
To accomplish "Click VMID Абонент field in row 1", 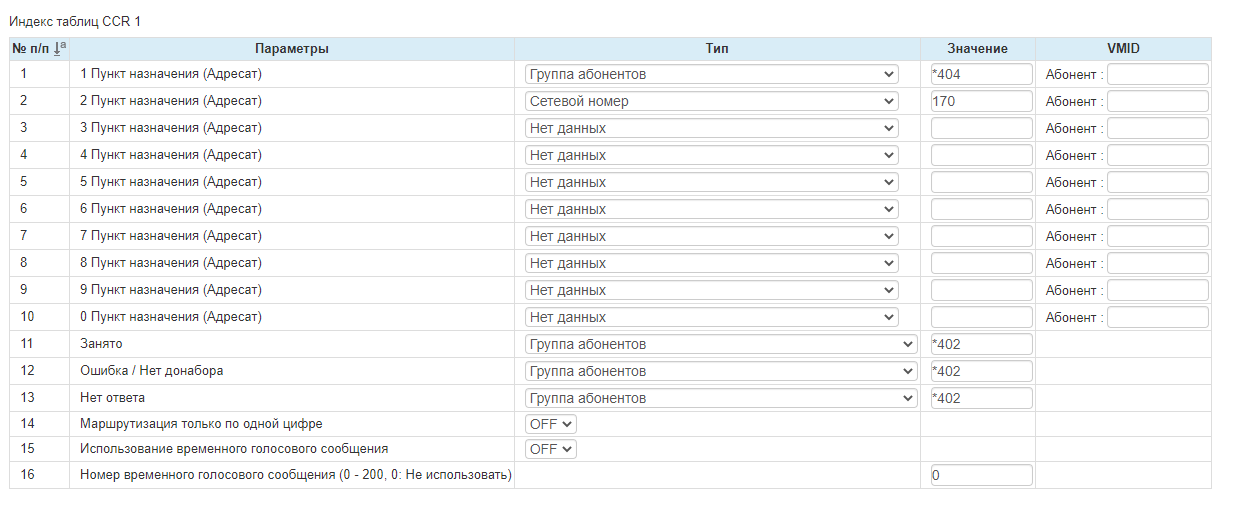I will pyautogui.click(x=1157, y=74).
